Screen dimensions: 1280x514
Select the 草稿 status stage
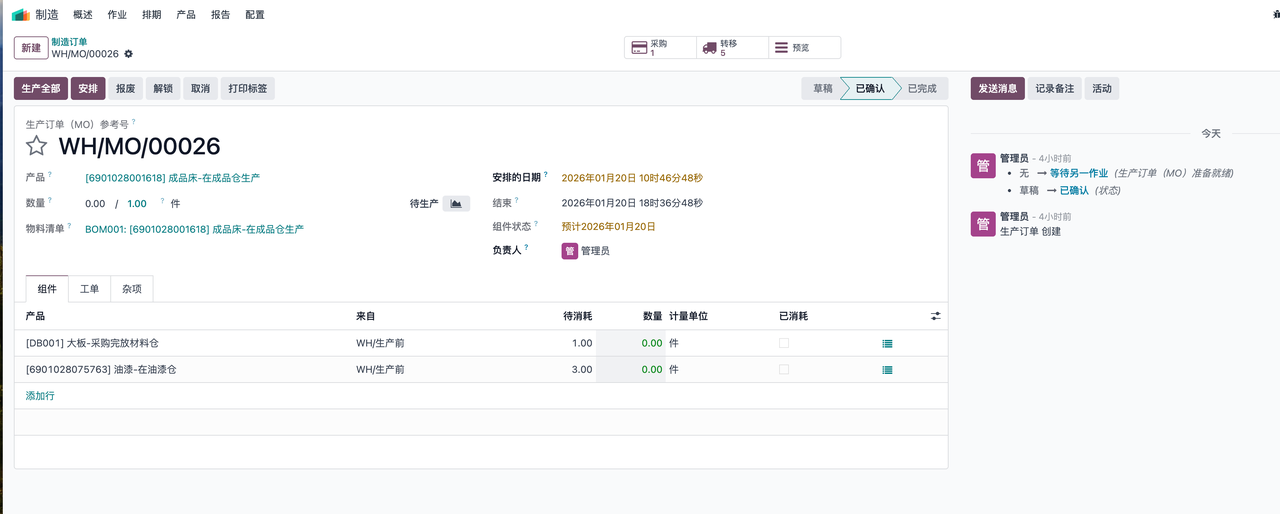[822, 88]
